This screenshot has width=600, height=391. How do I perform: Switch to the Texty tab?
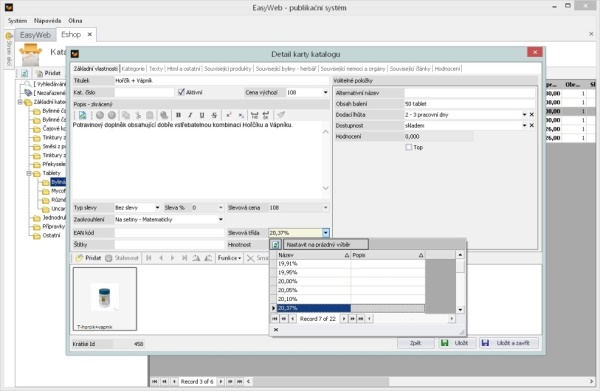(x=156, y=69)
